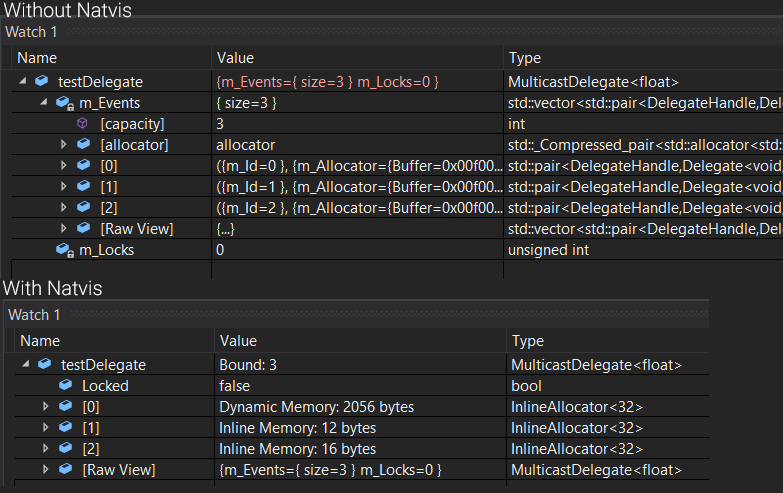Click the icon beside Dynamic Memory [0] row
783x493 pixels.
pos(66,406)
